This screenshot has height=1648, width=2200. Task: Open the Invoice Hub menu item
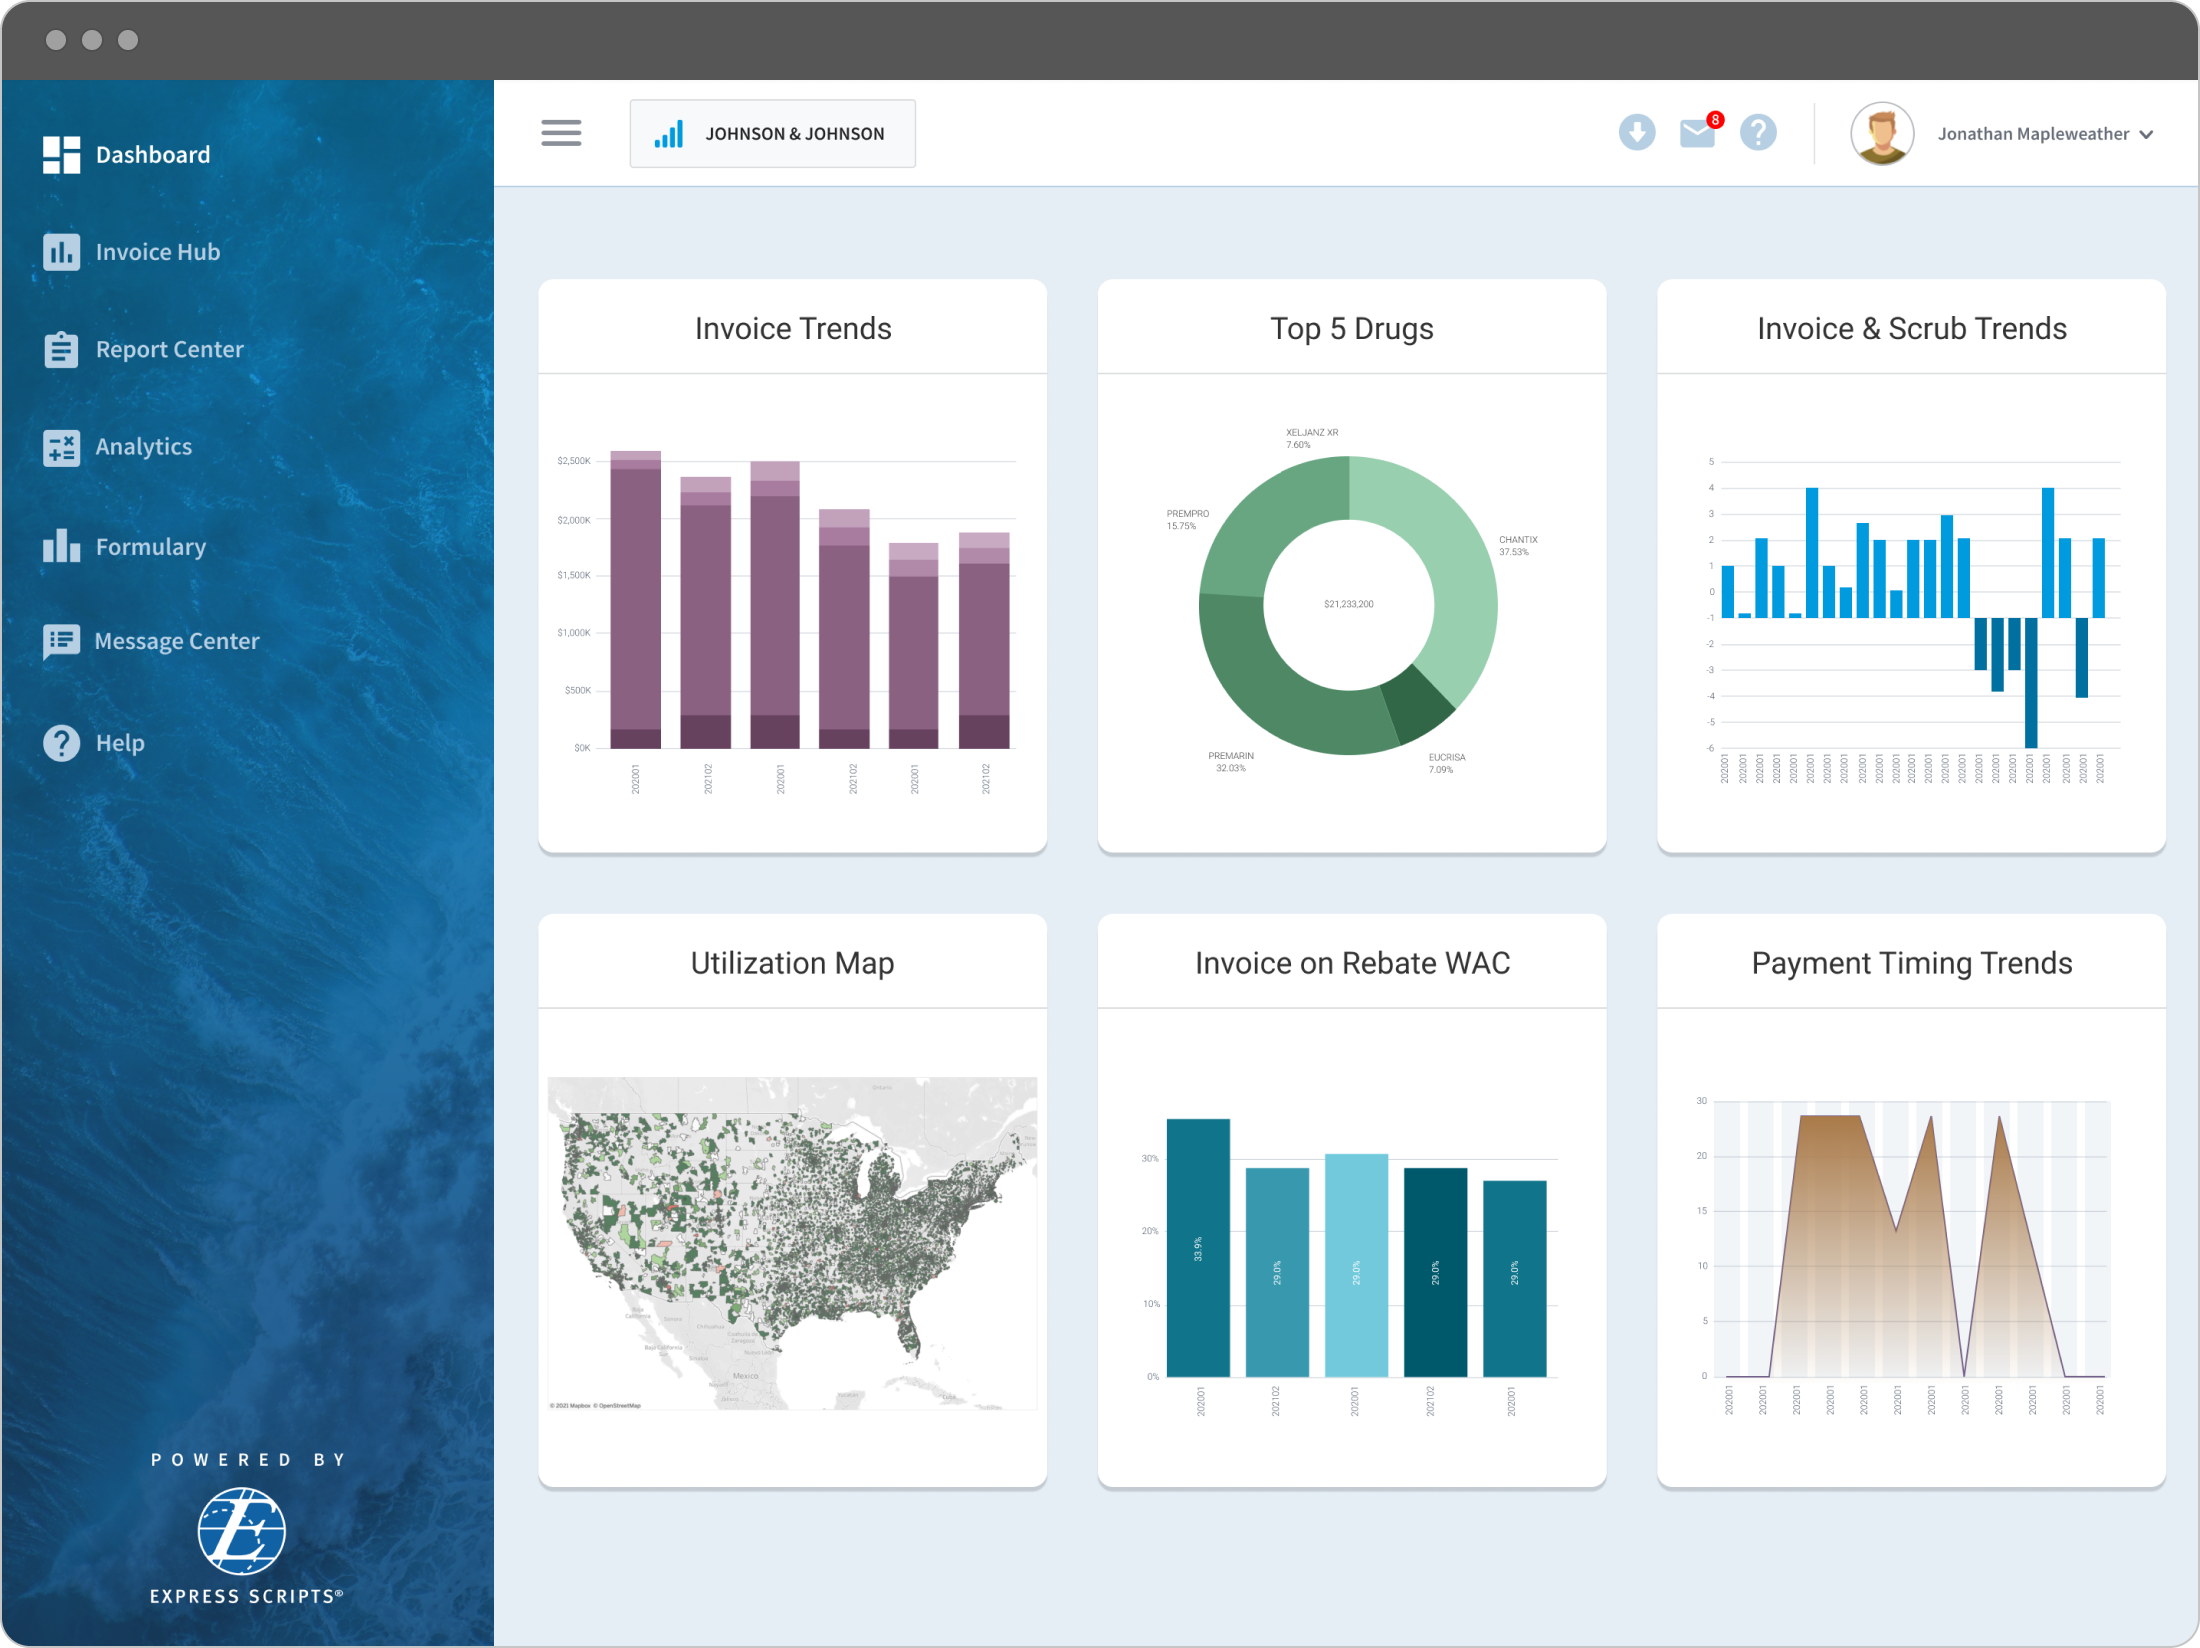click(x=158, y=252)
